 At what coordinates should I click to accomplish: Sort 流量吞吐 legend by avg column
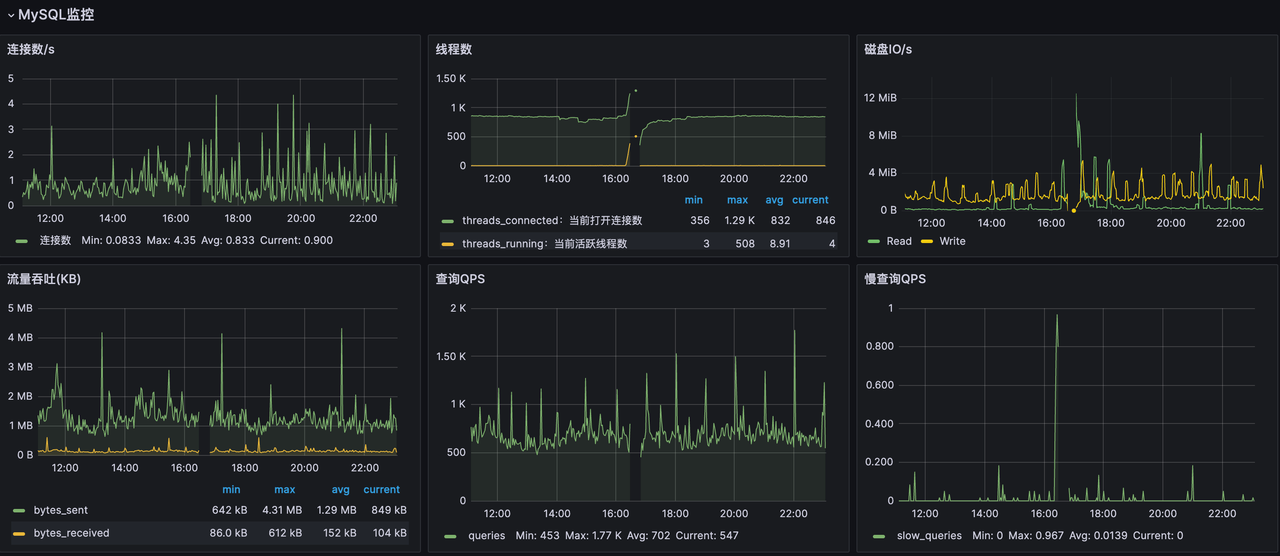point(342,490)
